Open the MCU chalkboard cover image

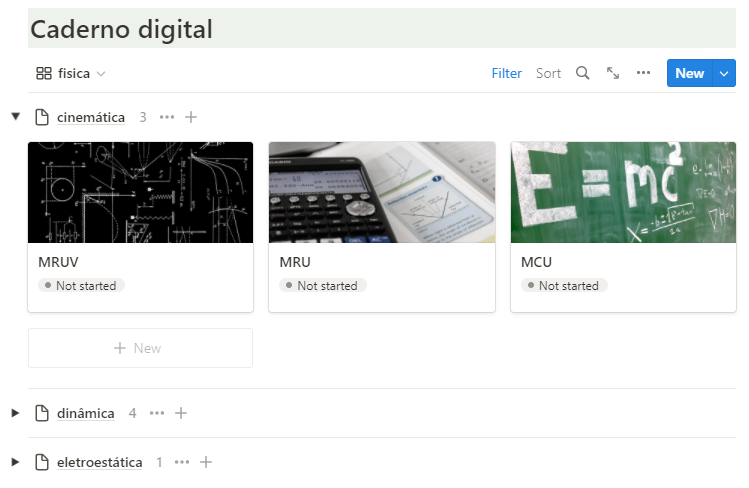(x=623, y=192)
